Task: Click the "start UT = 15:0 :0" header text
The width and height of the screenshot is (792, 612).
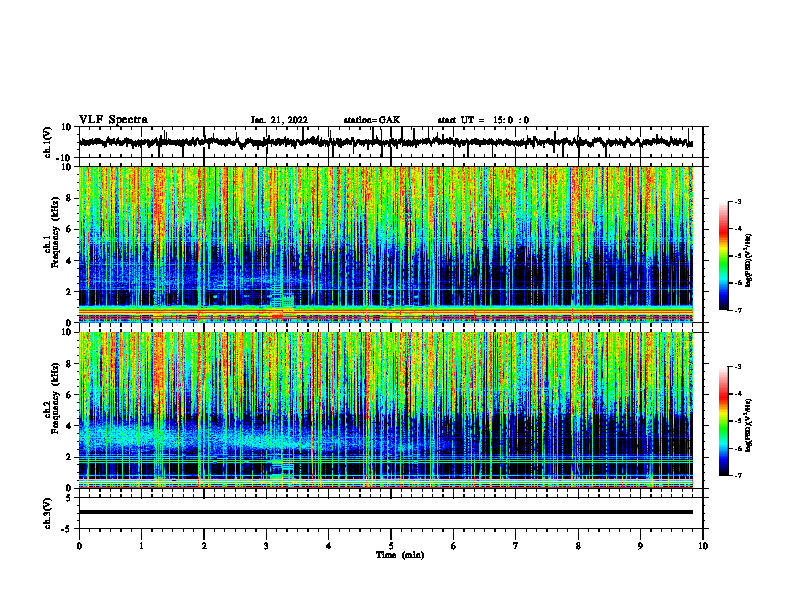Action: [x=483, y=120]
